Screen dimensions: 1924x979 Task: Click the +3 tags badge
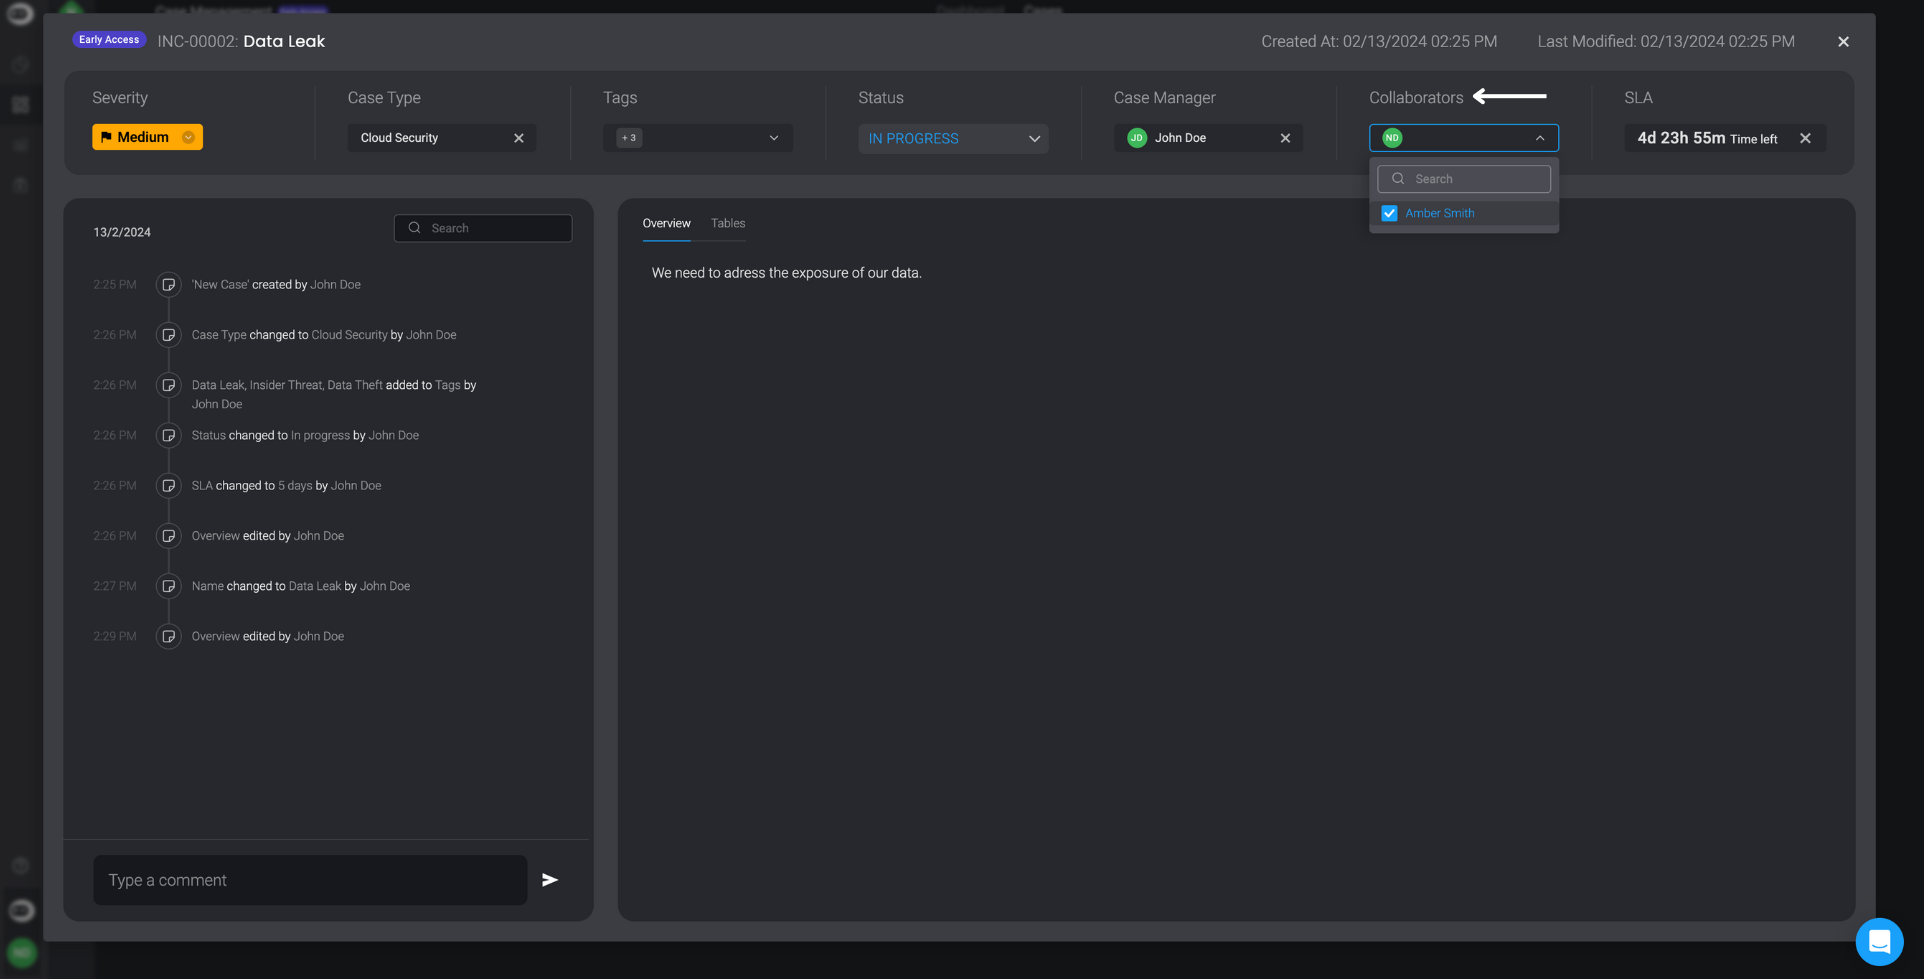pyautogui.click(x=629, y=138)
